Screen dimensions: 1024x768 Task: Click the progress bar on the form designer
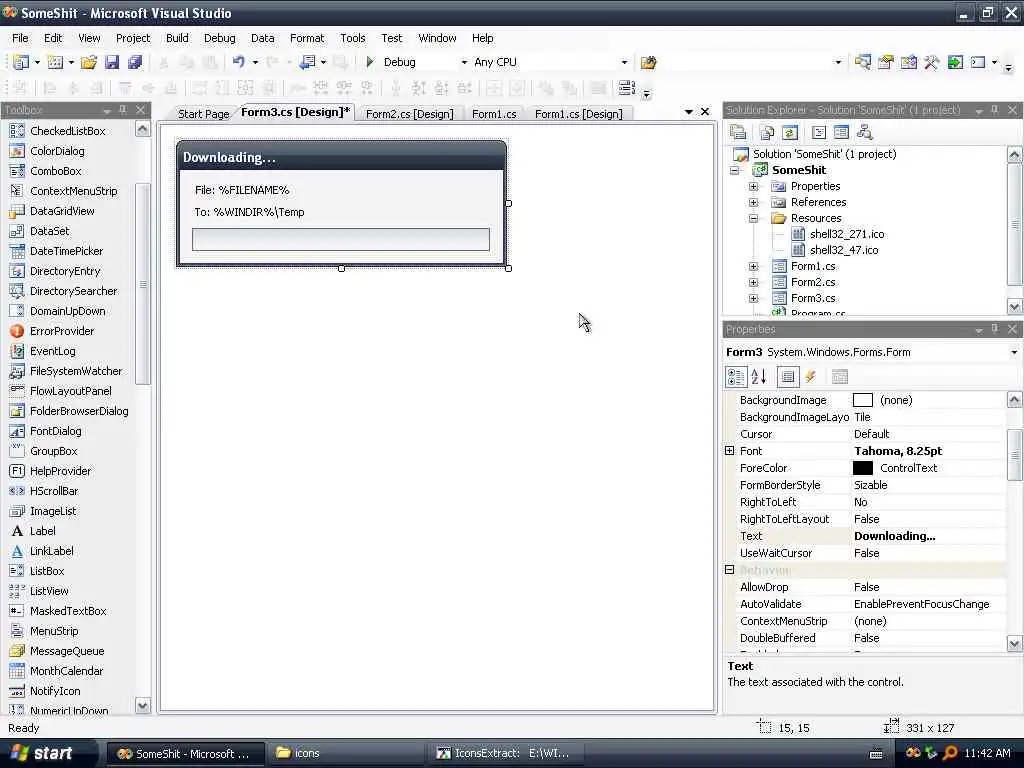click(340, 239)
